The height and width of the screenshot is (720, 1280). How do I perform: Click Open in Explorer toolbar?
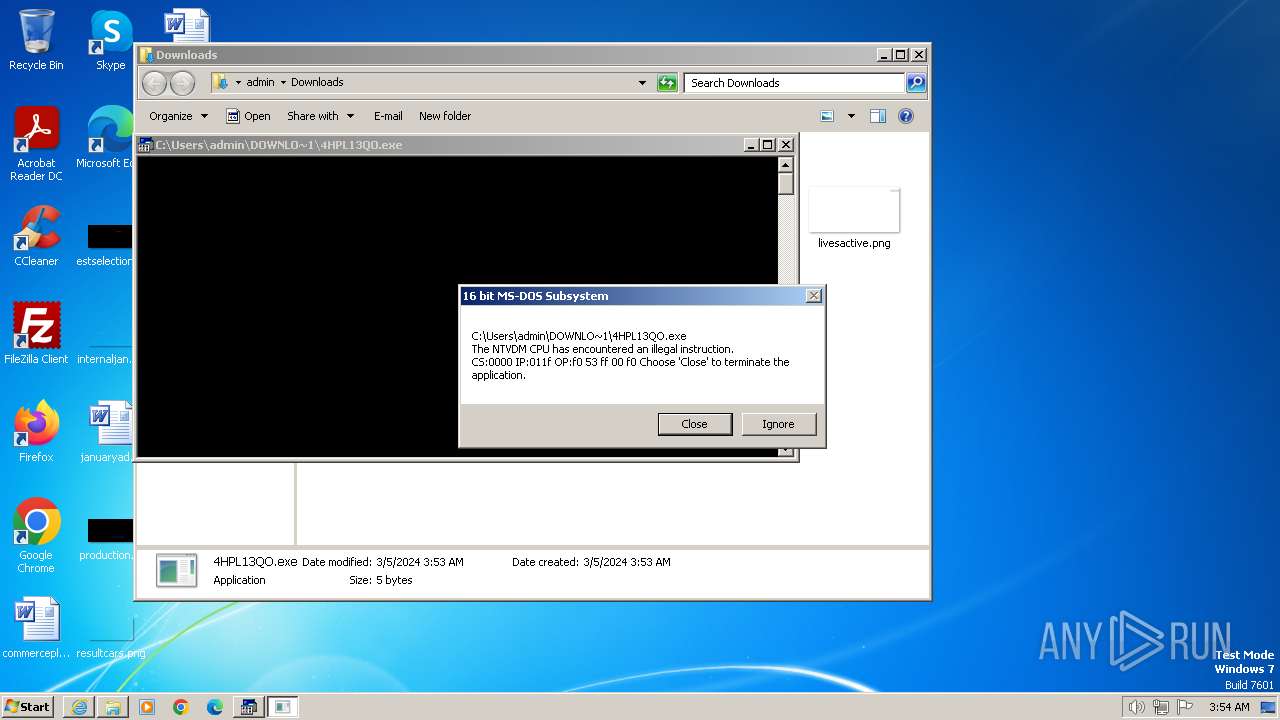[248, 116]
